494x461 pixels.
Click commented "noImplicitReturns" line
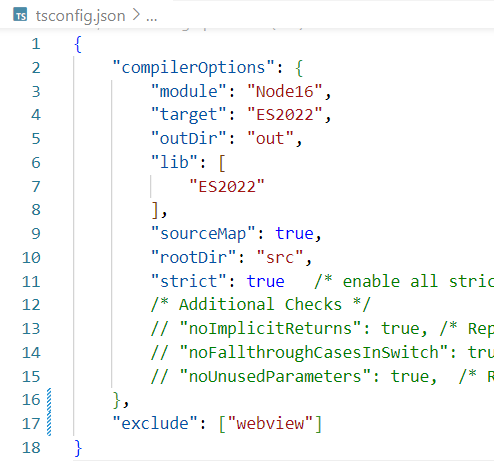pyautogui.click(x=322, y=329)
